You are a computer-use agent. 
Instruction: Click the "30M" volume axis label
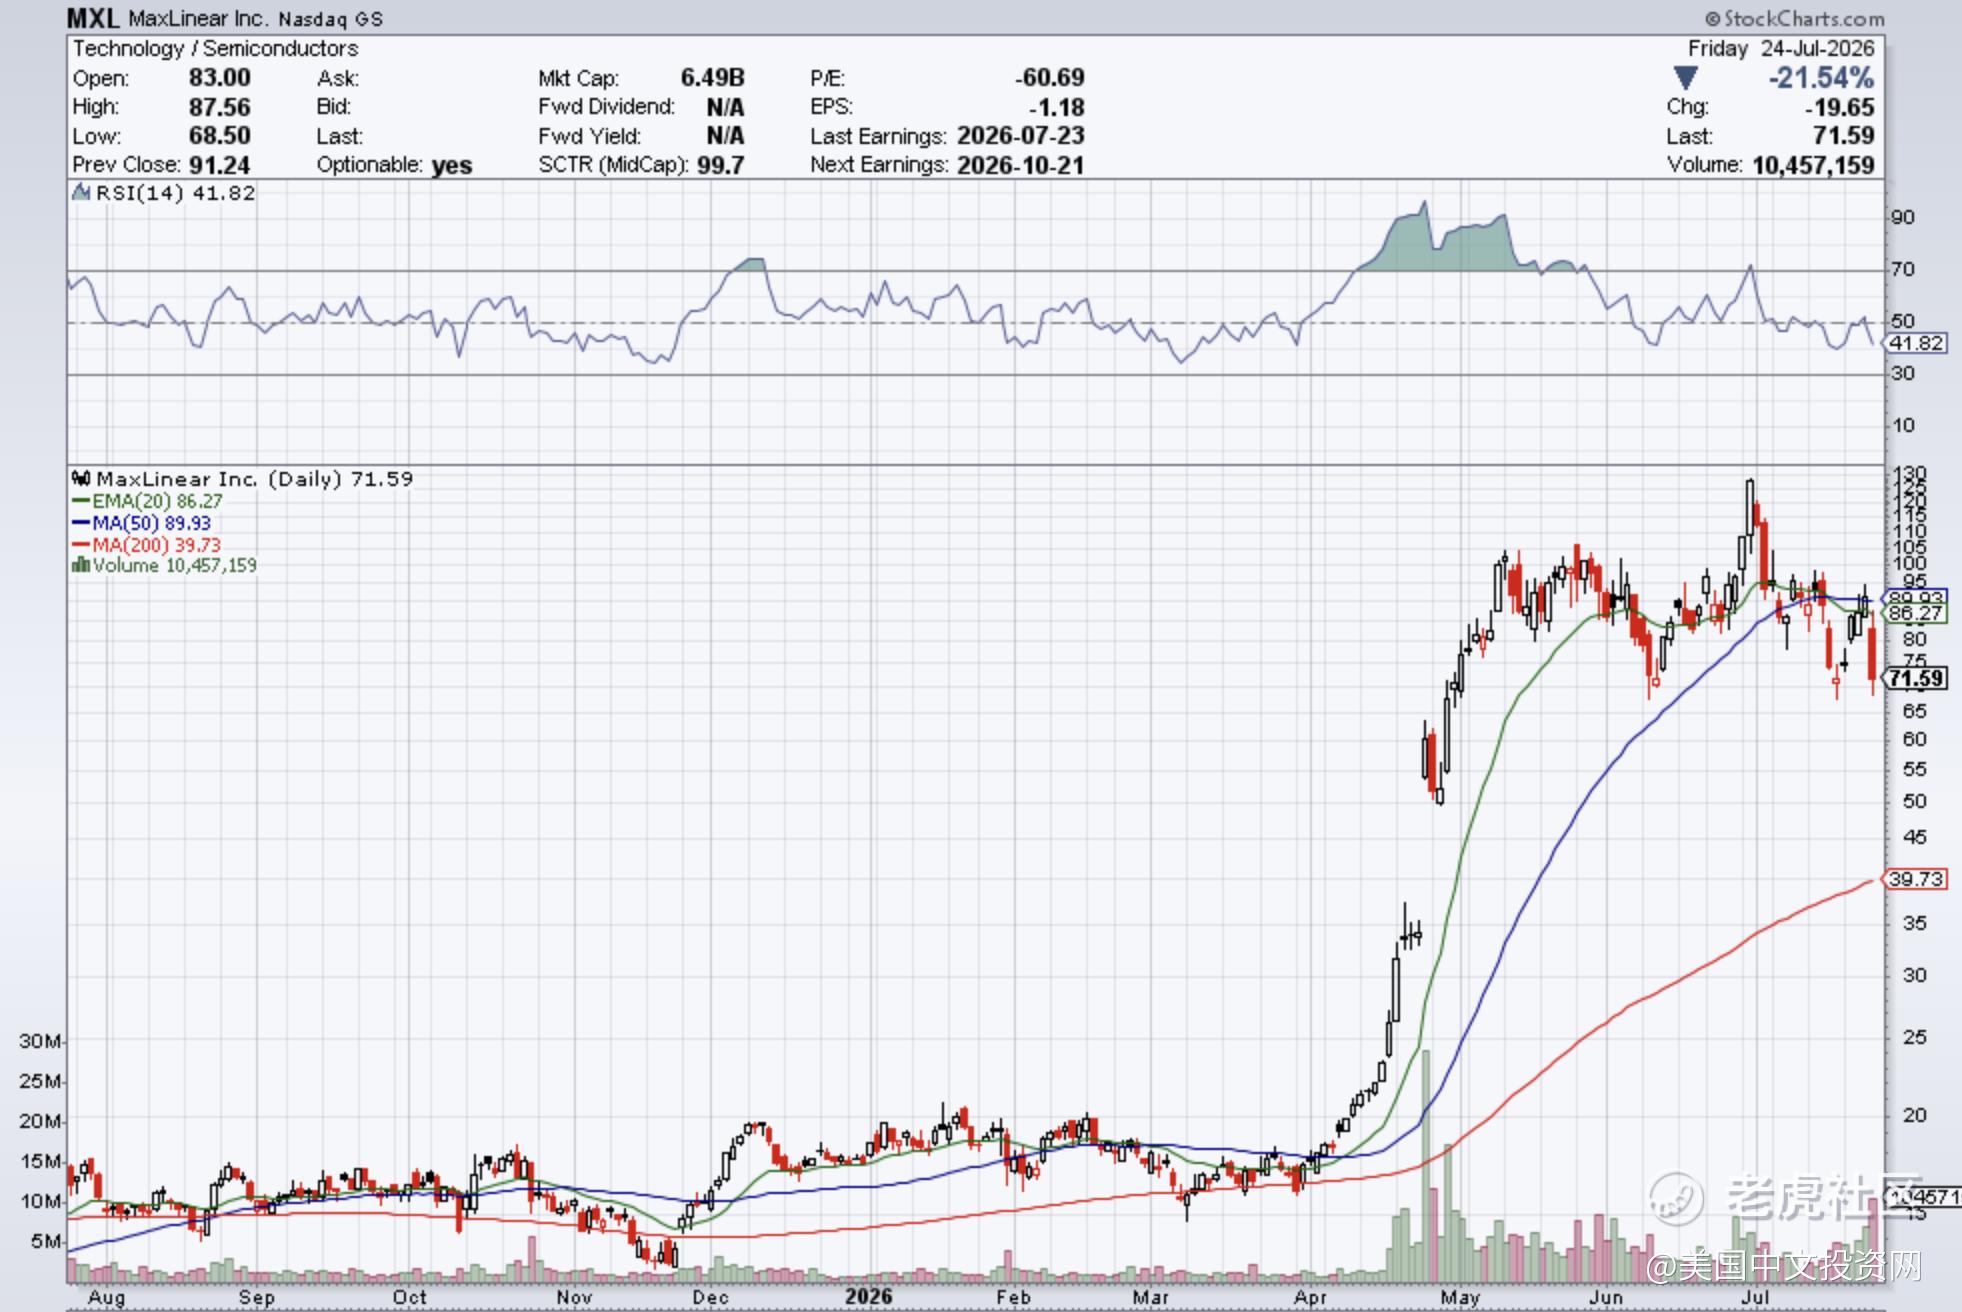pos(40,1042)
